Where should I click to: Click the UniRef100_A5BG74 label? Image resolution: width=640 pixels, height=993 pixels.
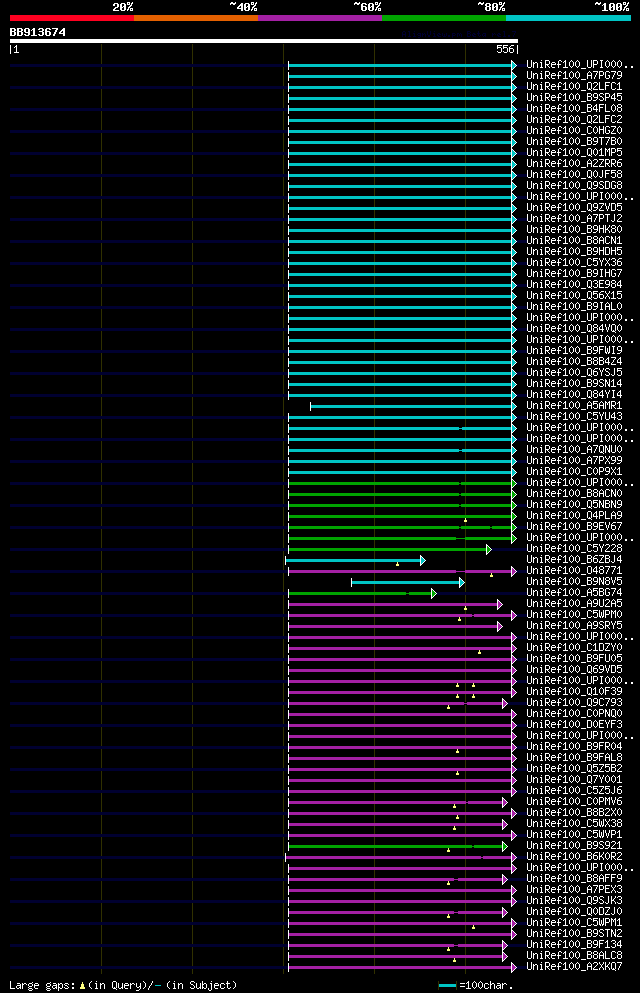(574, 593)
